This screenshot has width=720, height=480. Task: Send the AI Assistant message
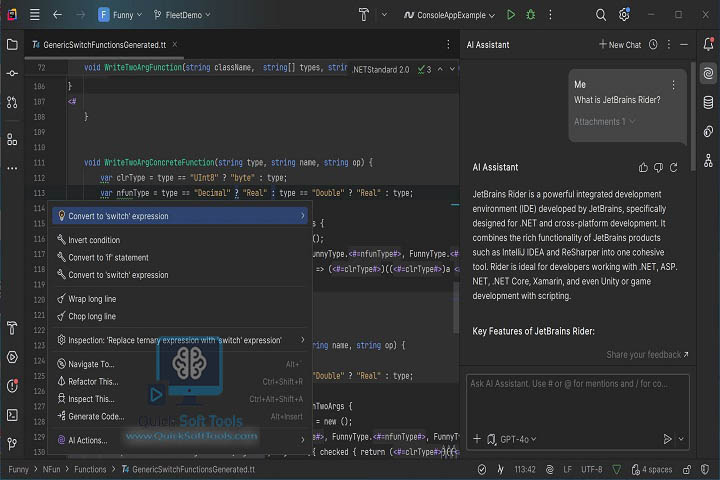pos(667,440)
